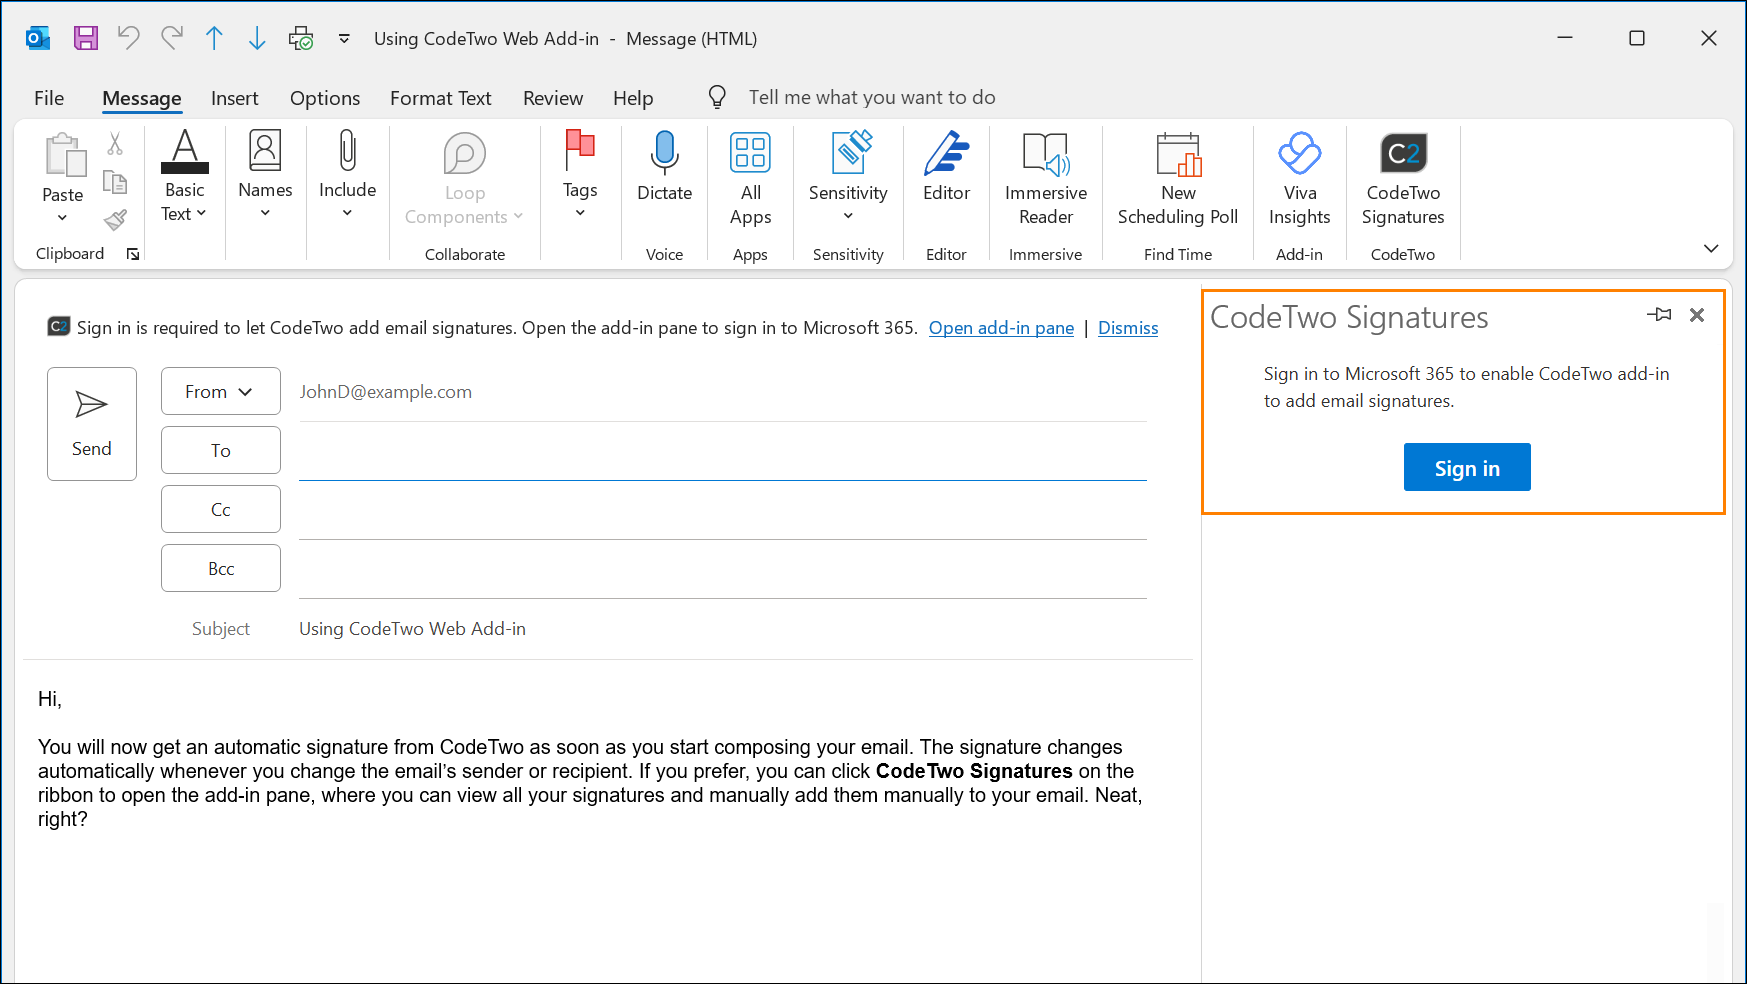Minimize the message window
This screenshot has height=984, width=1747.
pos(1565,38)
